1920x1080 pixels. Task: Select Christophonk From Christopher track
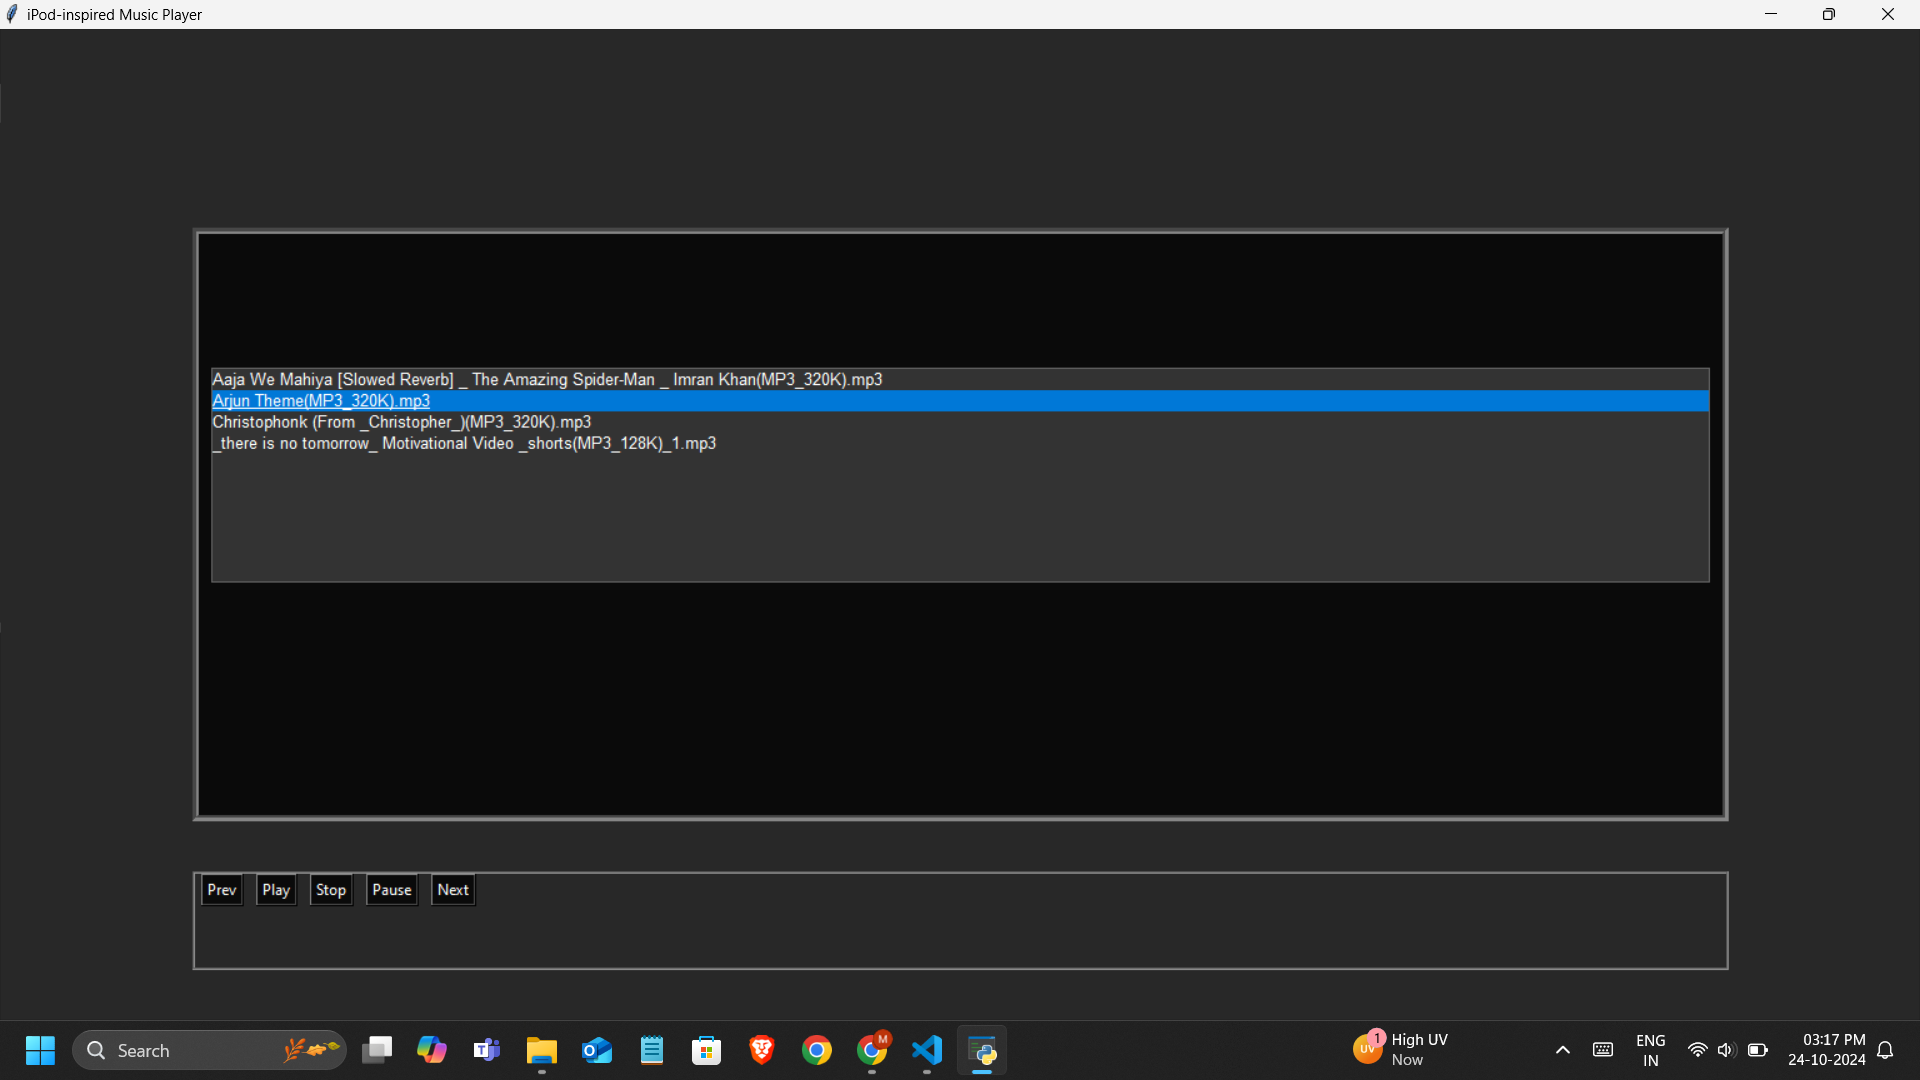click(x=401, y=421)
